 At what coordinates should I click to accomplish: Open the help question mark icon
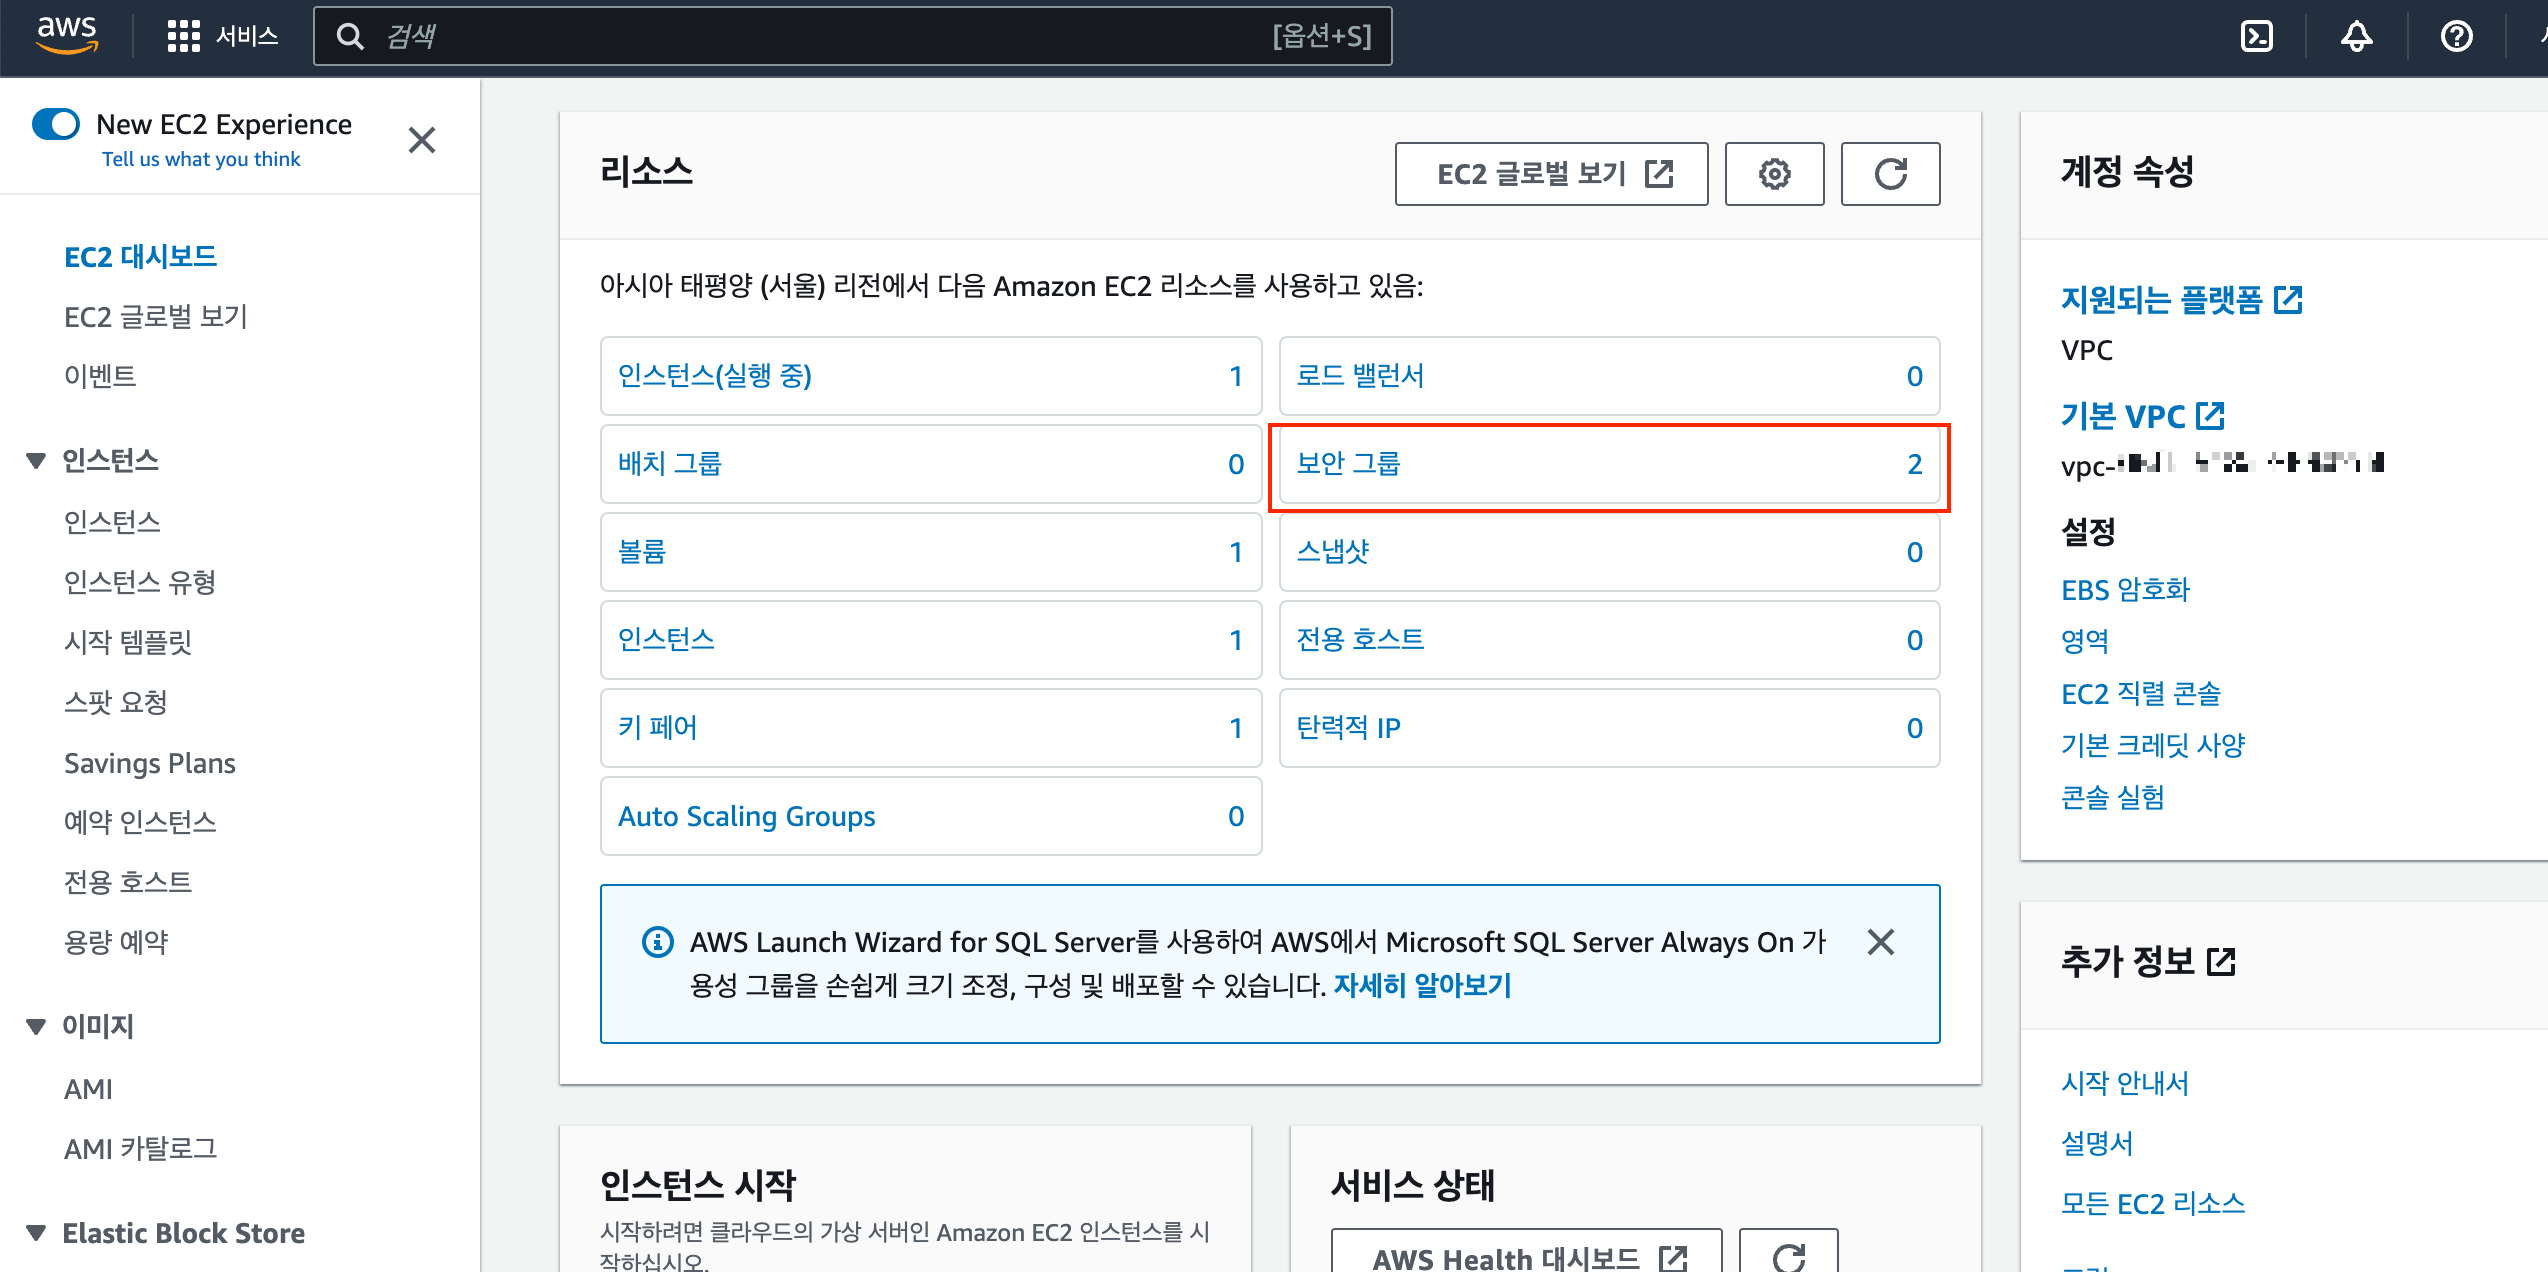click(2456, 36)
